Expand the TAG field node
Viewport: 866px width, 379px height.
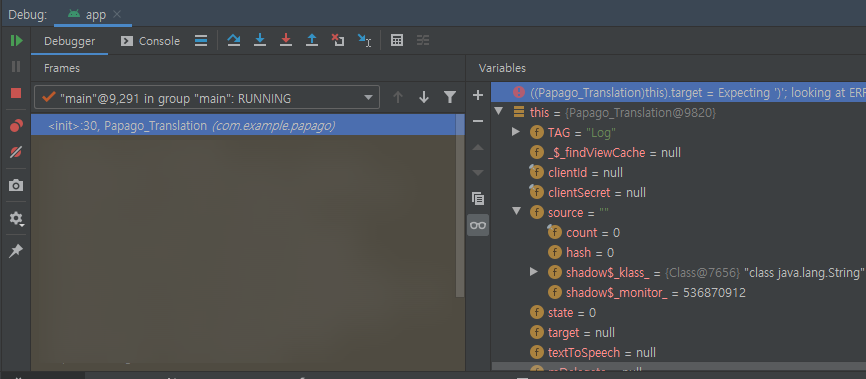point(516,132)
